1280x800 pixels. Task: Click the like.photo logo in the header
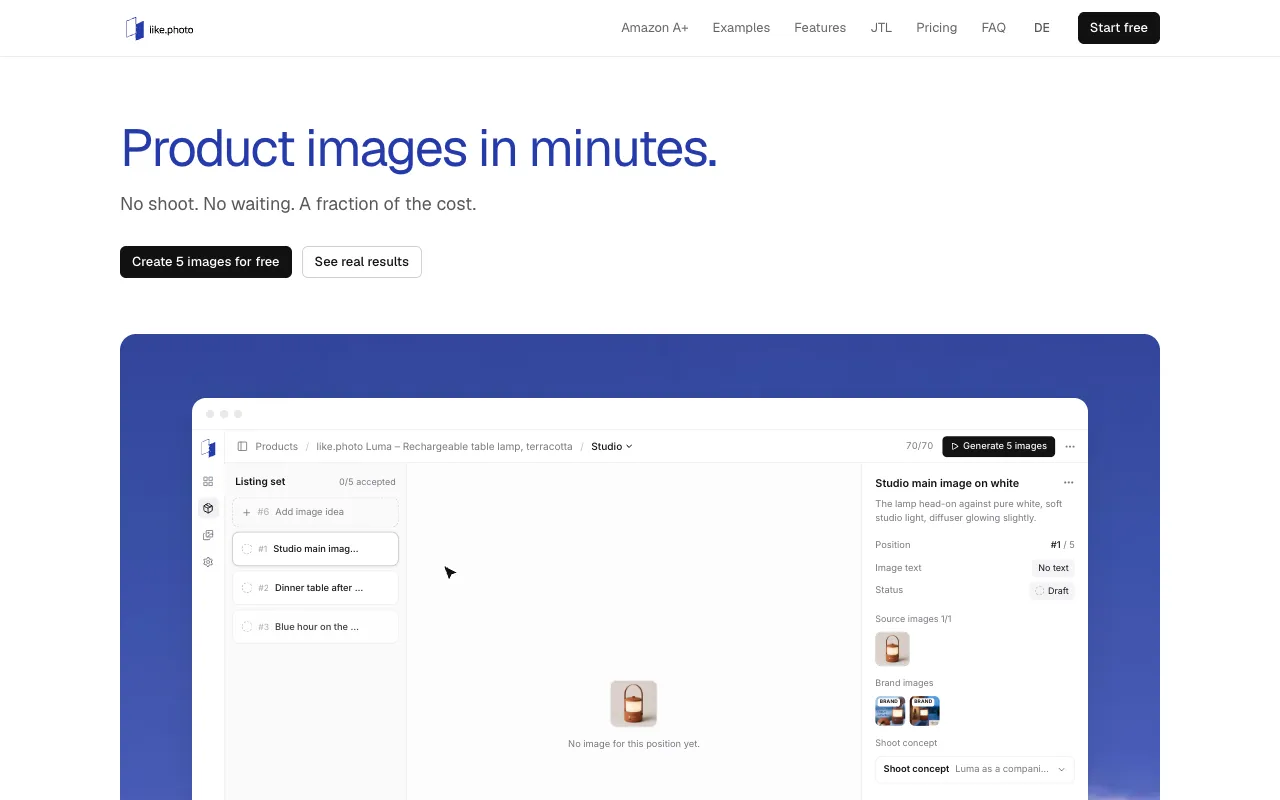159,29
